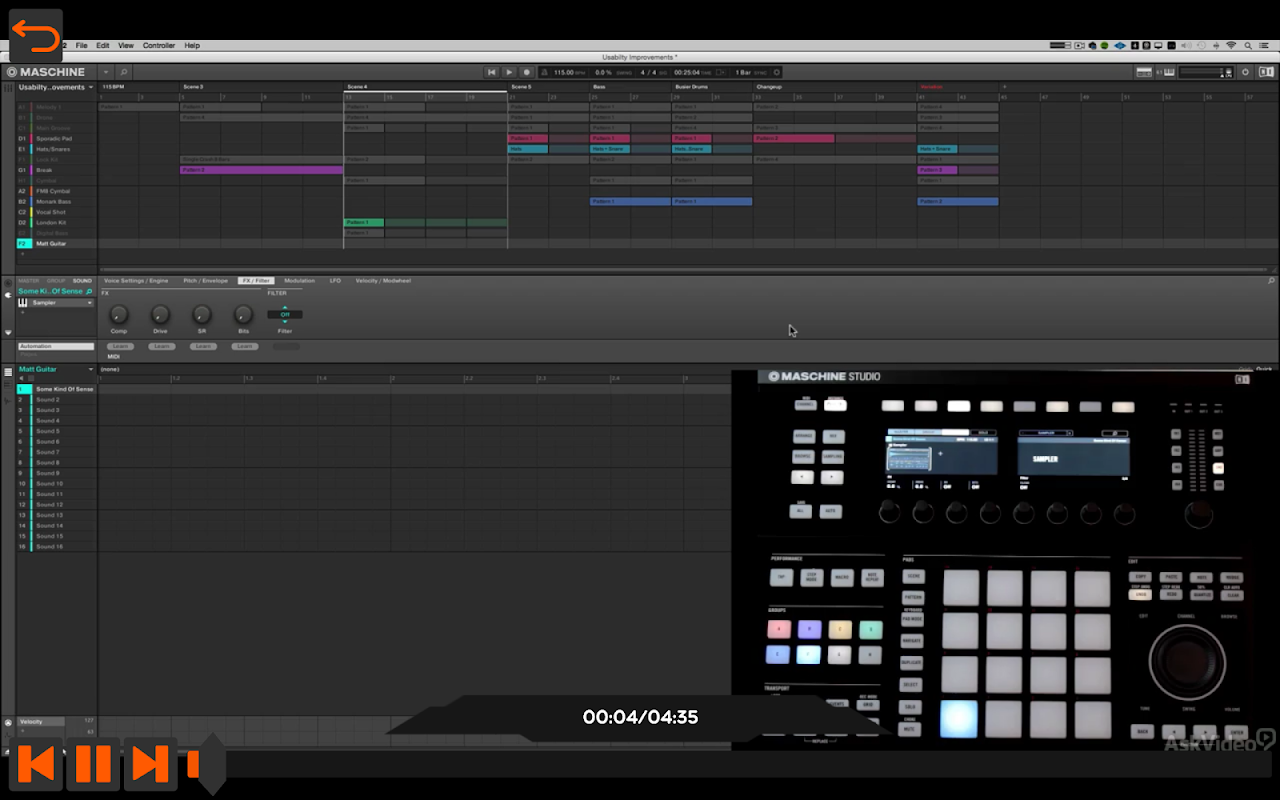Select the Hats/Snares group E1
Viewport: 1280px width, 800px height.
point(57,149)
